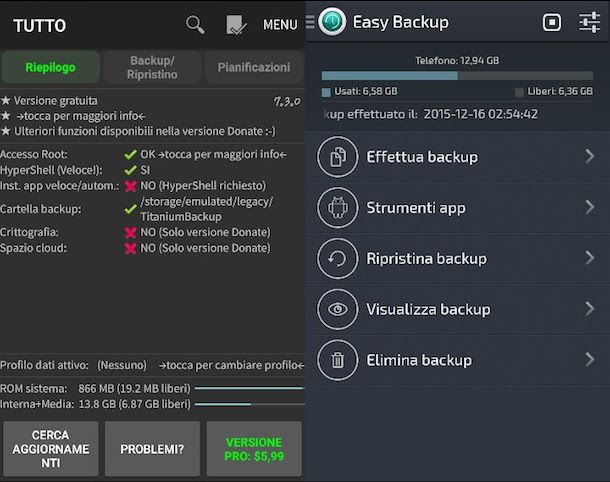Switch to the Riepilogo tab
610x482 pixels.
[51, 67]
